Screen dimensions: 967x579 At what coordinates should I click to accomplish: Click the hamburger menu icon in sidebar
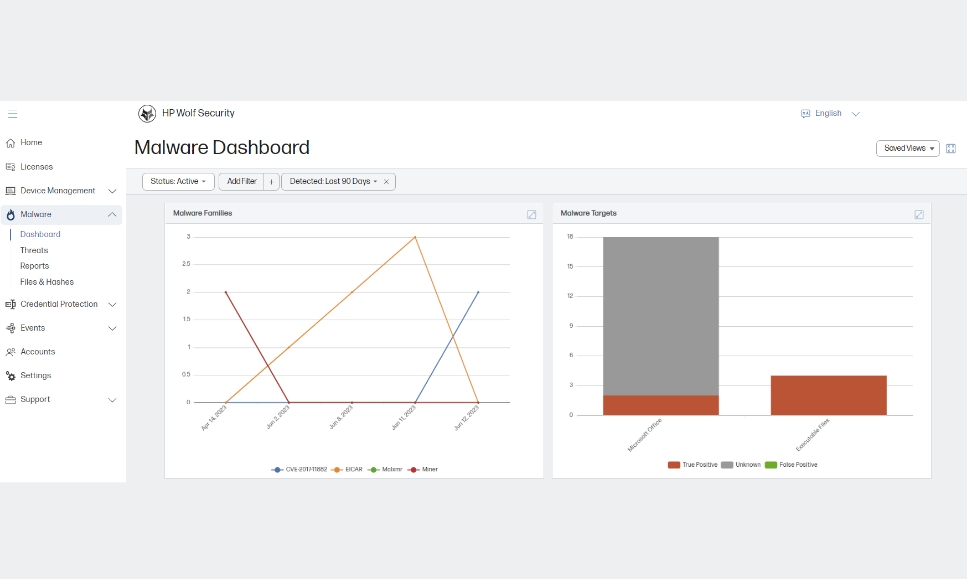(12, 115)
